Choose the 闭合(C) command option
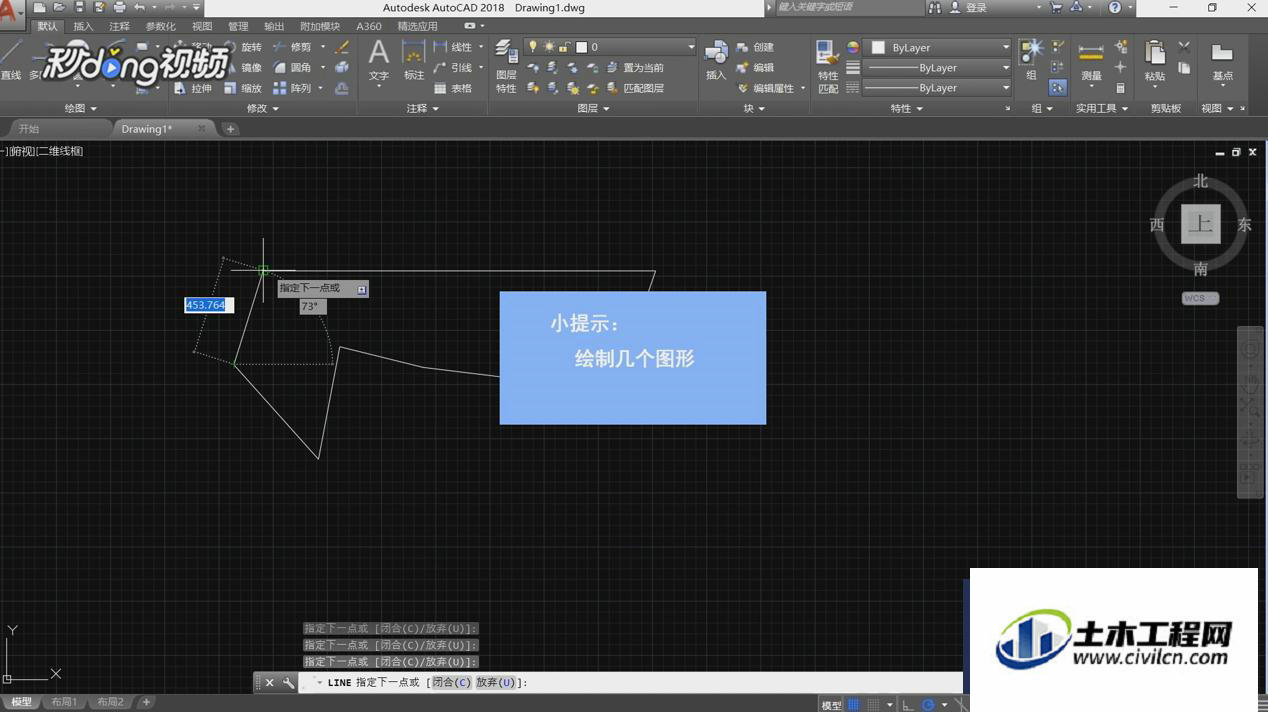1268x712 pixels. (x=451, y=683)
